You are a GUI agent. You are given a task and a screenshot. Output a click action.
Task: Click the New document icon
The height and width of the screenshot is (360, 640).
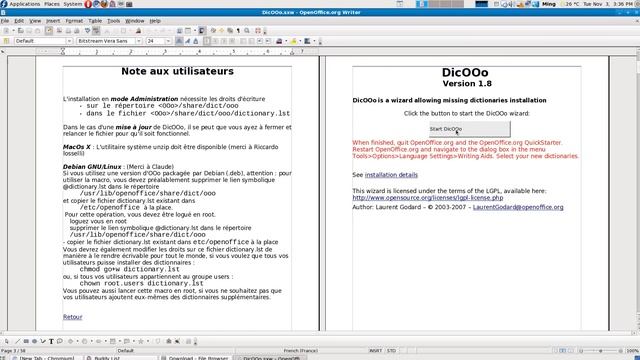(x=6, y=31)
